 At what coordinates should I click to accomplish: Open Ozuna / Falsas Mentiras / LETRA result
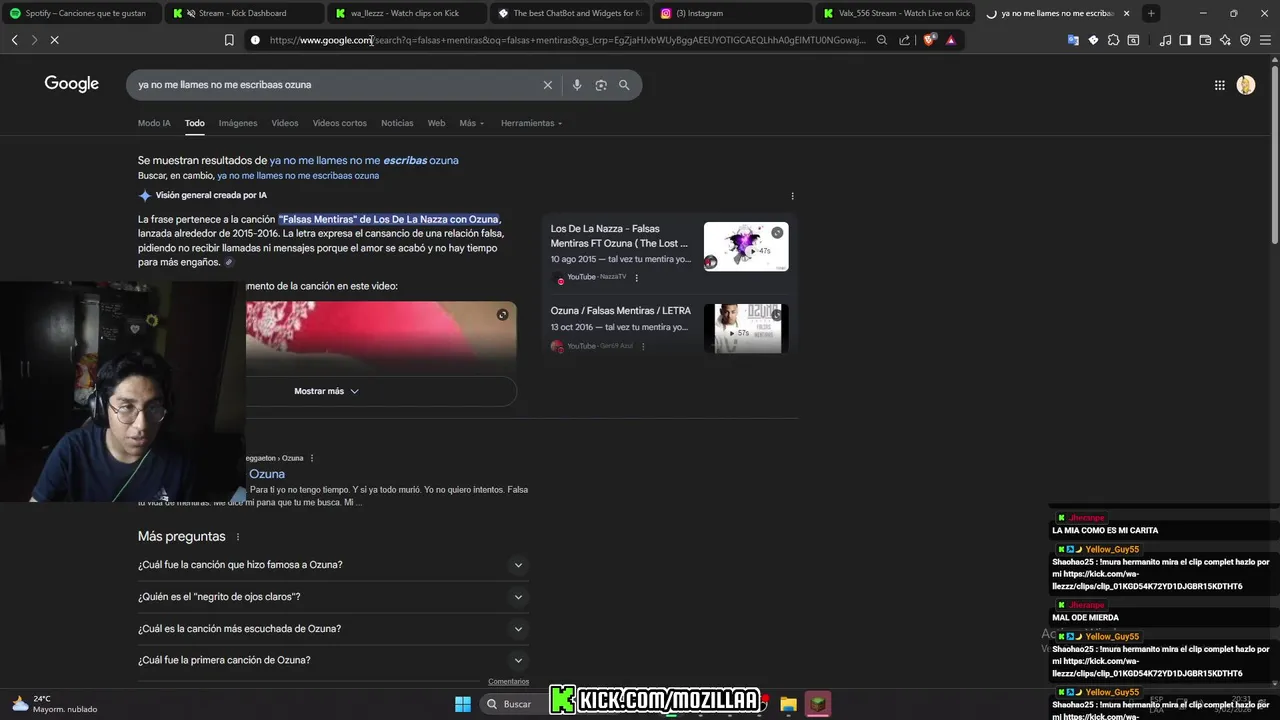click(620, 311)
